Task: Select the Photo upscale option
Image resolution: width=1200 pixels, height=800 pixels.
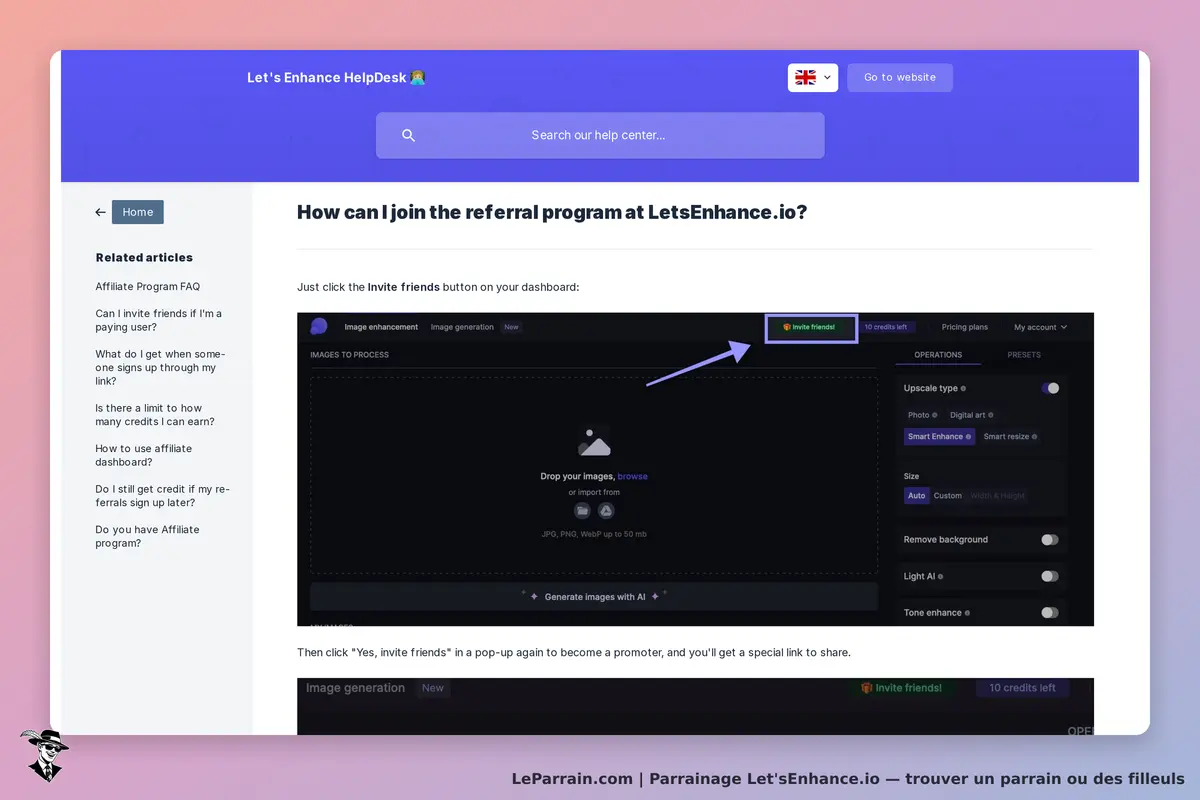Action: point(922,415)
